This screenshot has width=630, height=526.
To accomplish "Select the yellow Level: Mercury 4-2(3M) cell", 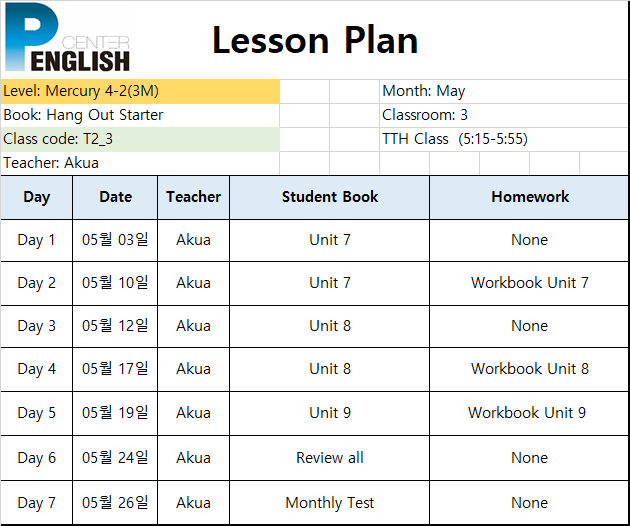I will pyautogui.click(x=140, y=91).
